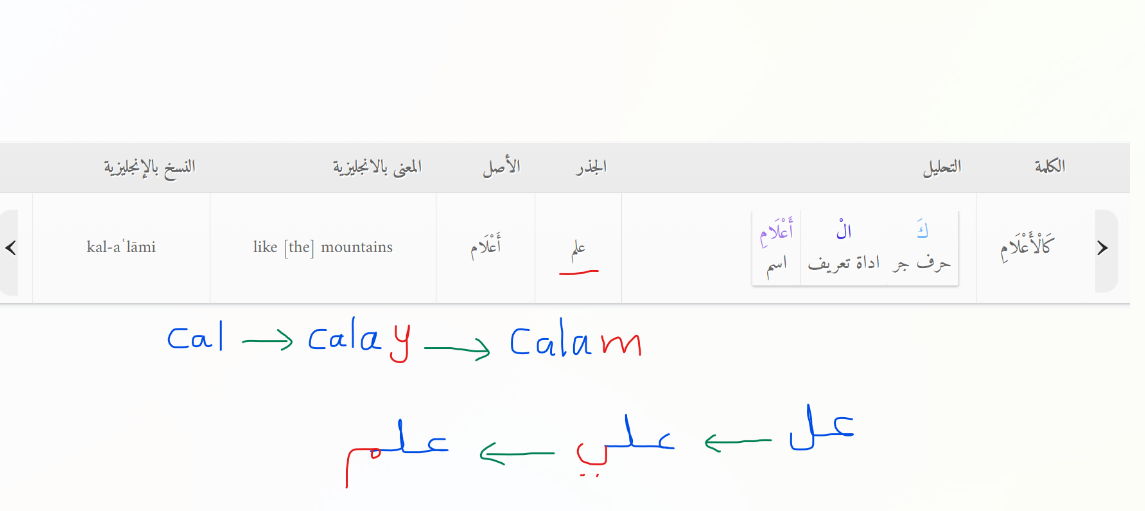The image size is (1145, 511).
Task: Click the word كَالْأَعْلَامِ in the first cell
Action: click(1026, 247)
